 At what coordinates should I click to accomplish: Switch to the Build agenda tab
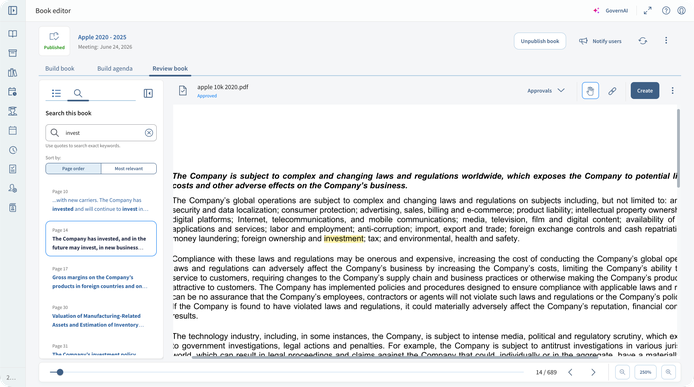tap(115, 69)
